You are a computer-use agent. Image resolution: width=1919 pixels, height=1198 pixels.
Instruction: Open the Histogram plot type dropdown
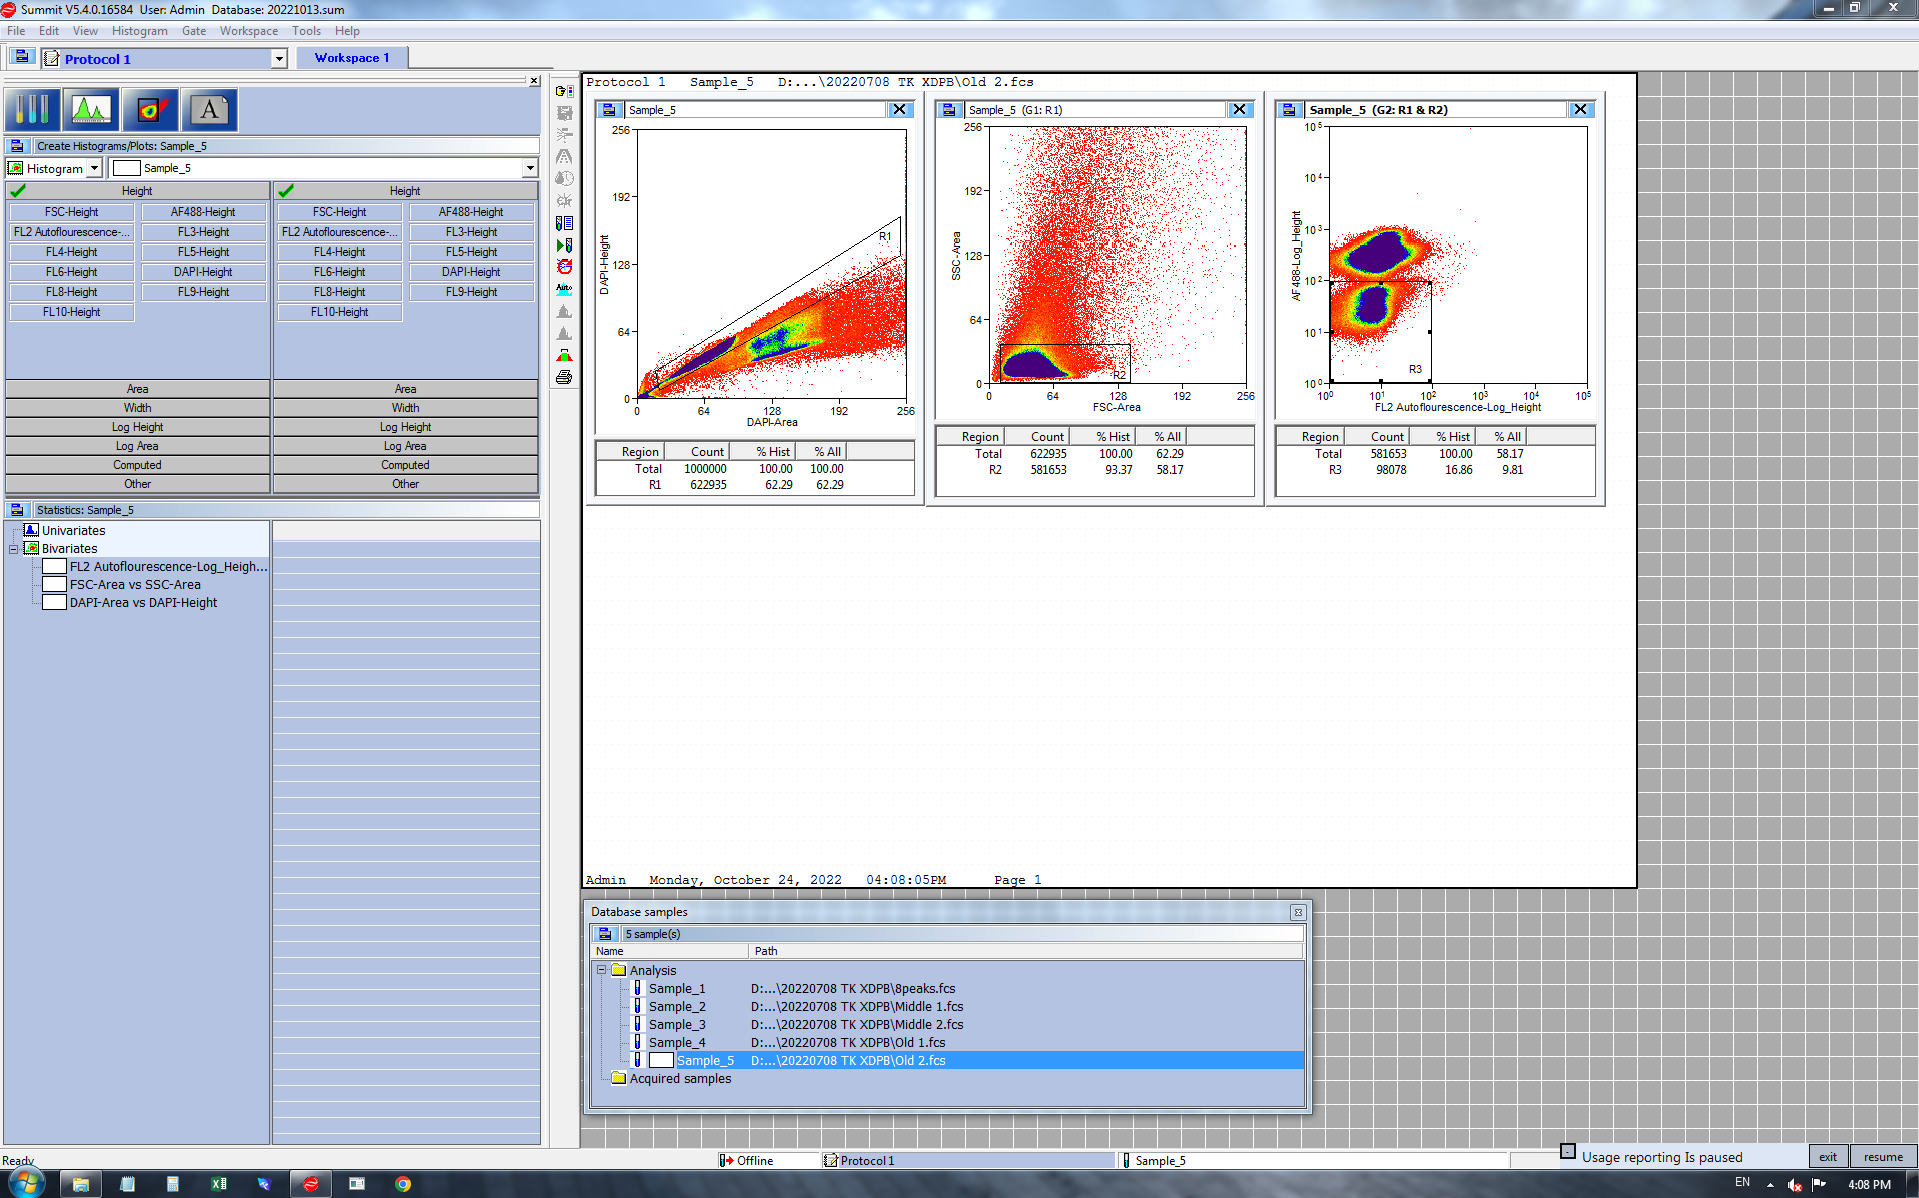tap(94, 168)
